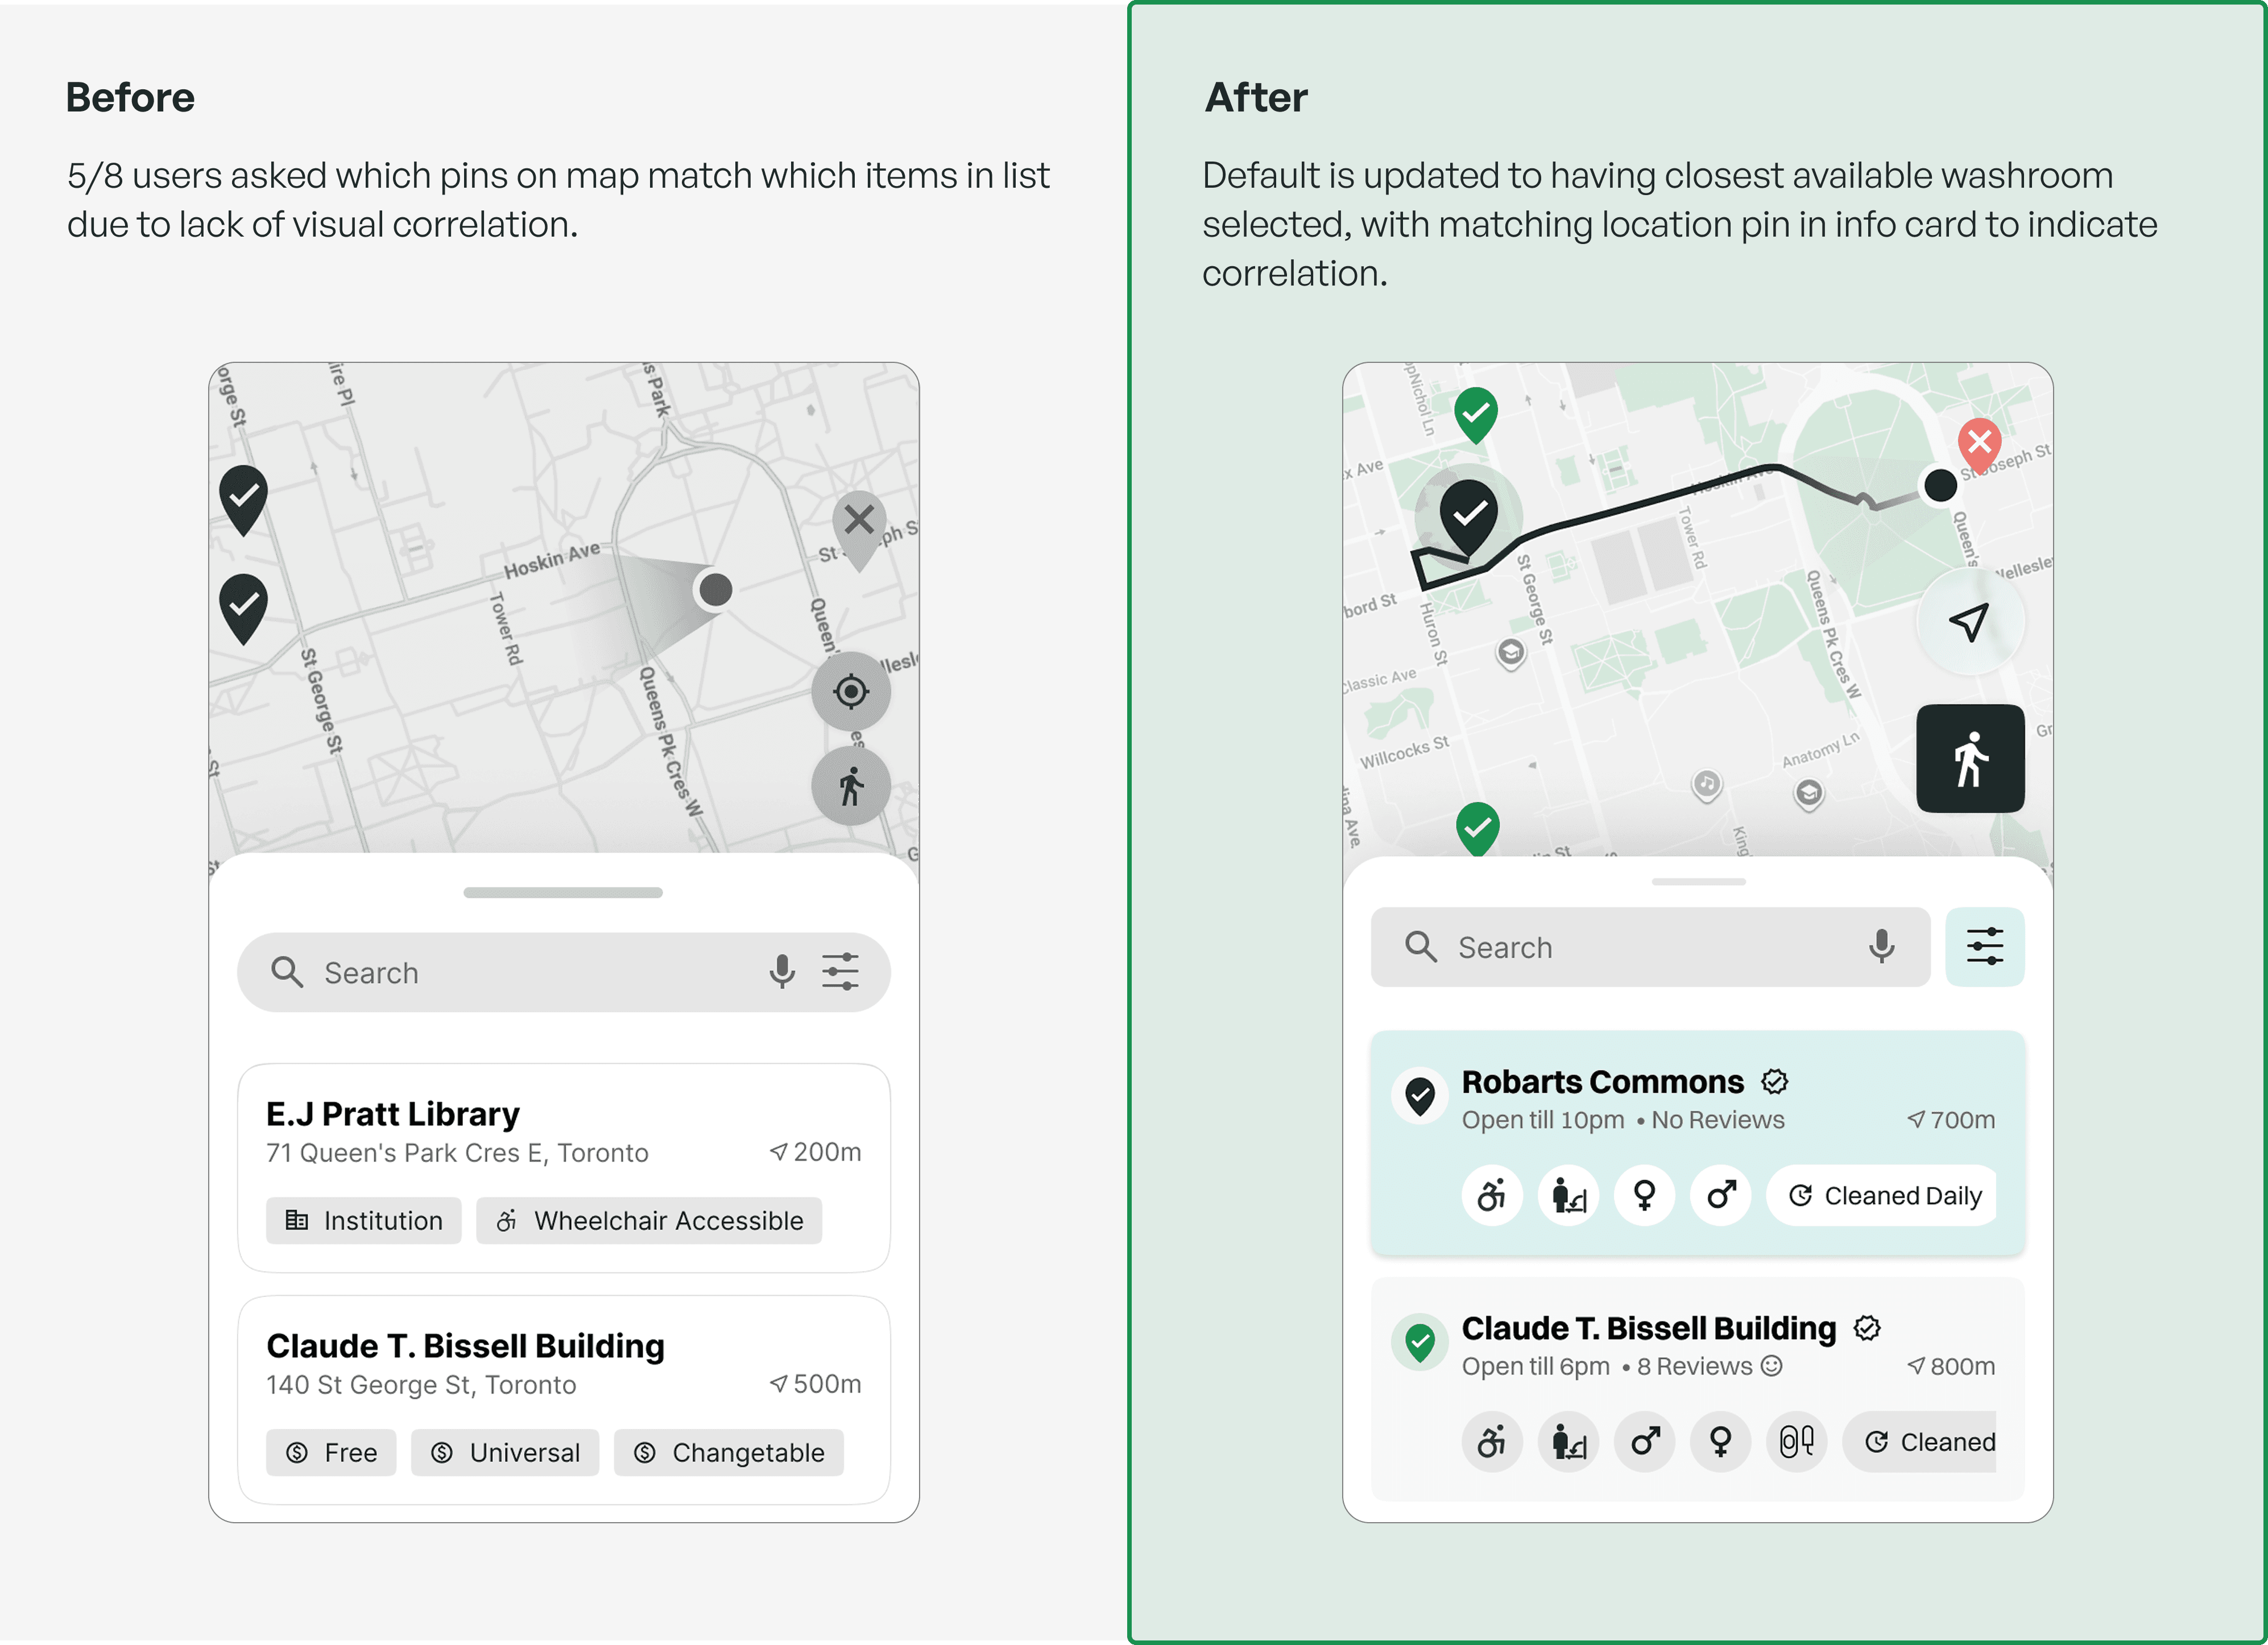Select the green checkmark pin at map top
The image size is (2268, 1645).
click(x=1475, y=412)
